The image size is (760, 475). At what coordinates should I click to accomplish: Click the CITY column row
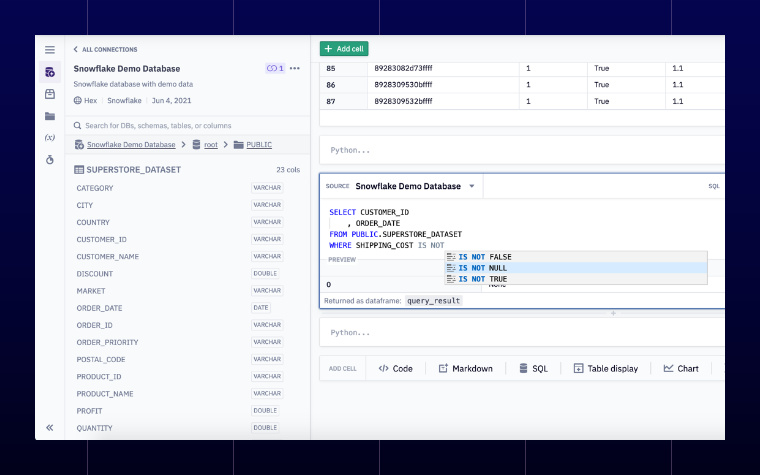[x=187, y=205]
